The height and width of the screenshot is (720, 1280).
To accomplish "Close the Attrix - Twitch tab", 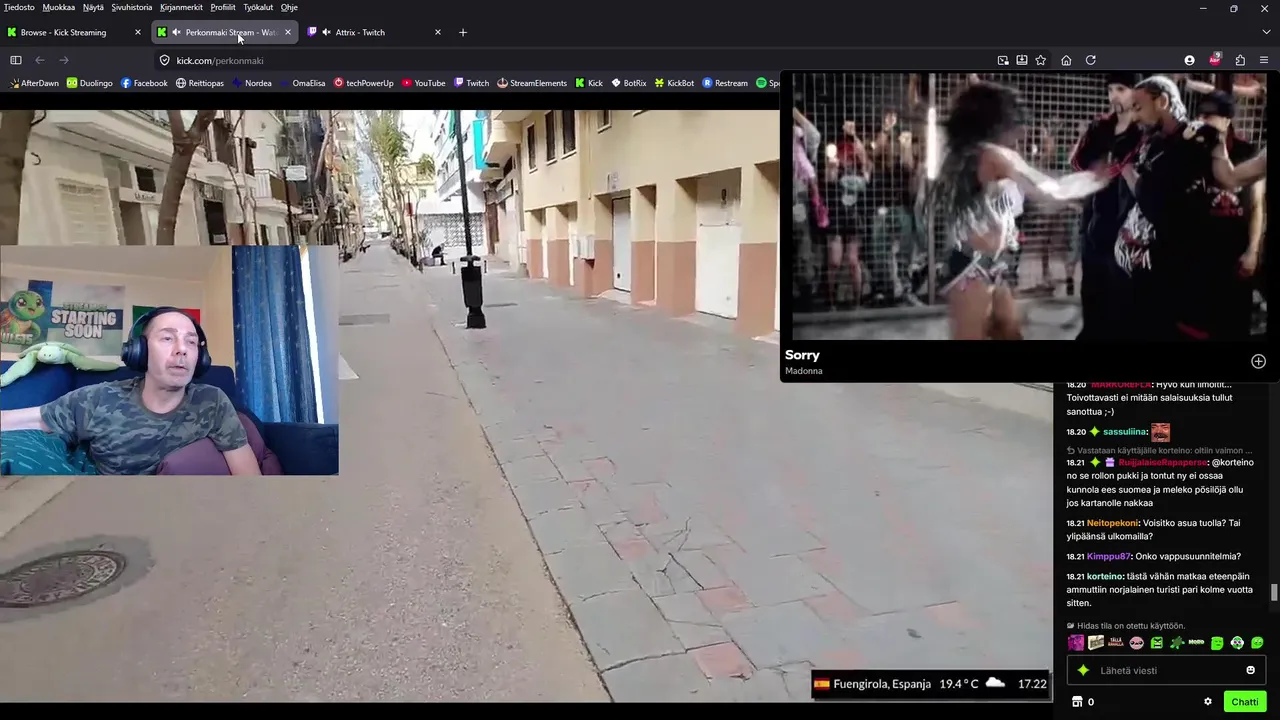I will coord(438,32).
